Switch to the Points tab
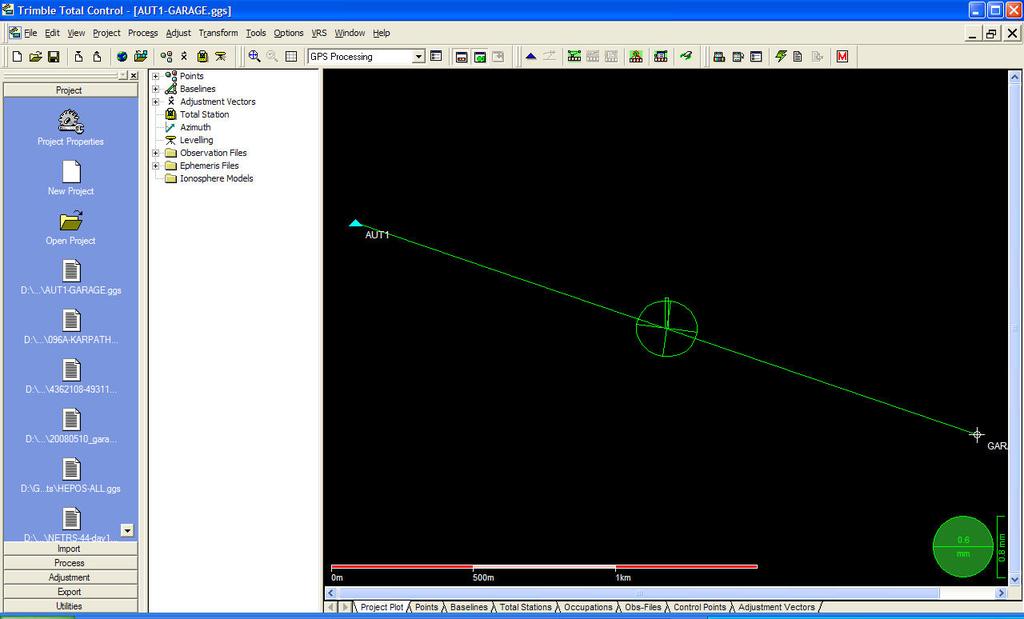The image size is (1024, 619). point(426,607)
